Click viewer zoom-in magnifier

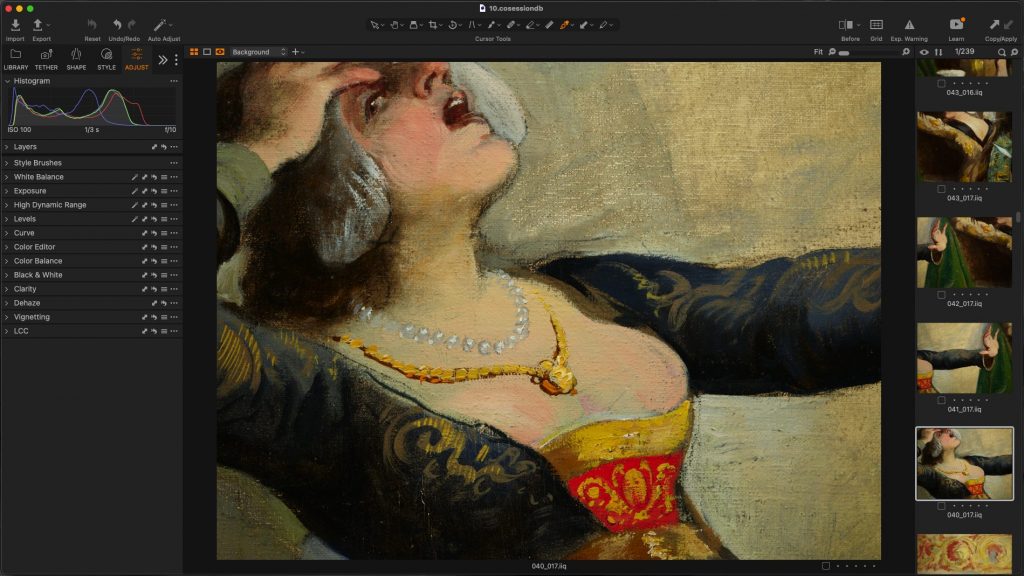pyautogui.click(x=906, y=52)
